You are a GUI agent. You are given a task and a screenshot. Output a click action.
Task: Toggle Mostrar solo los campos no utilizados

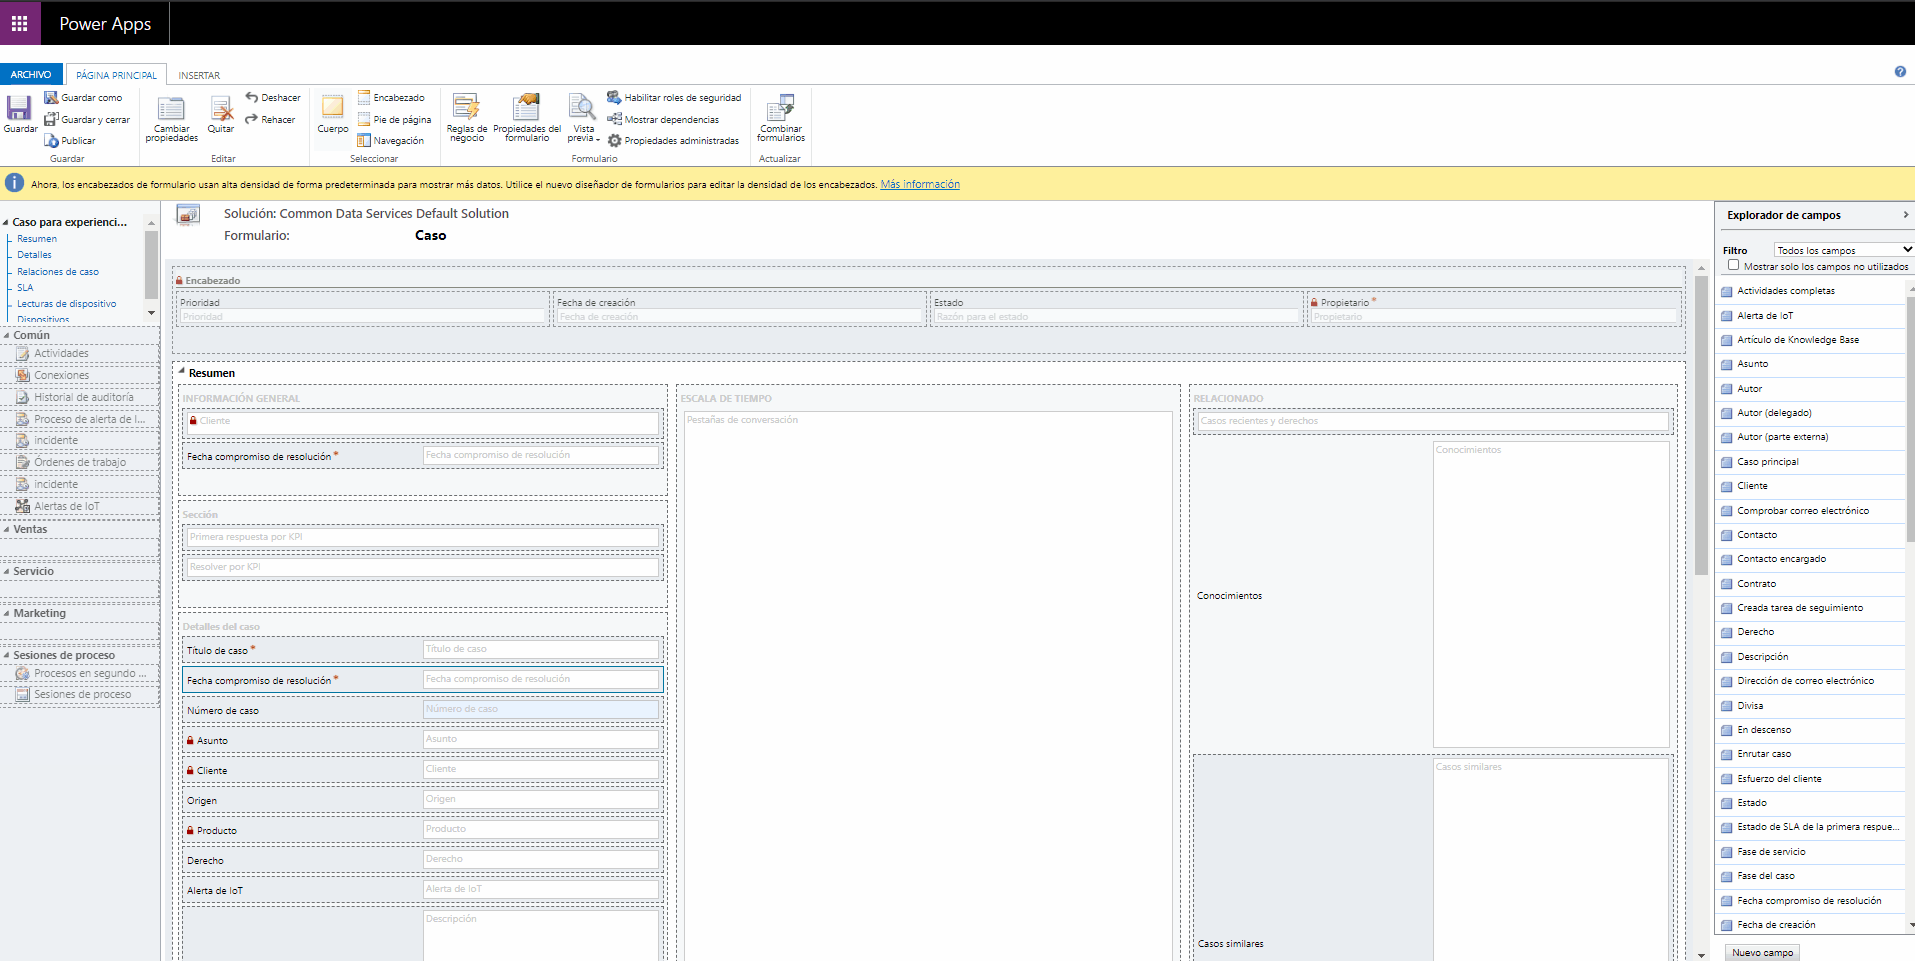1734,266
